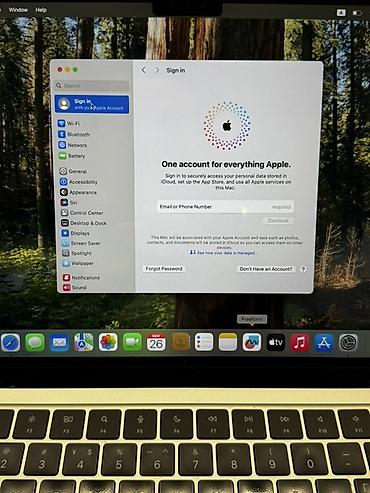The height and width of the screenshot is (493, 370).
Task: Open Calendar from the Dock
Action: coord(156,342)
